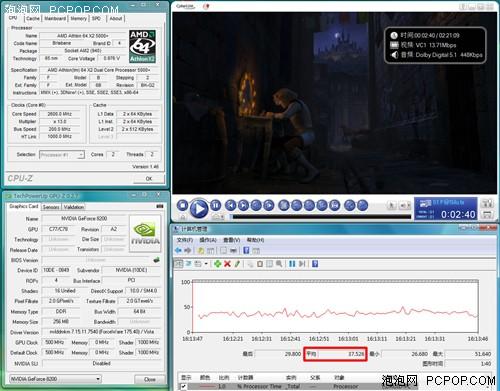This screenshot has width=500, height=391.
Task: Click the GPU-Z BIOS save chip icon
Action: click(156, 260)
